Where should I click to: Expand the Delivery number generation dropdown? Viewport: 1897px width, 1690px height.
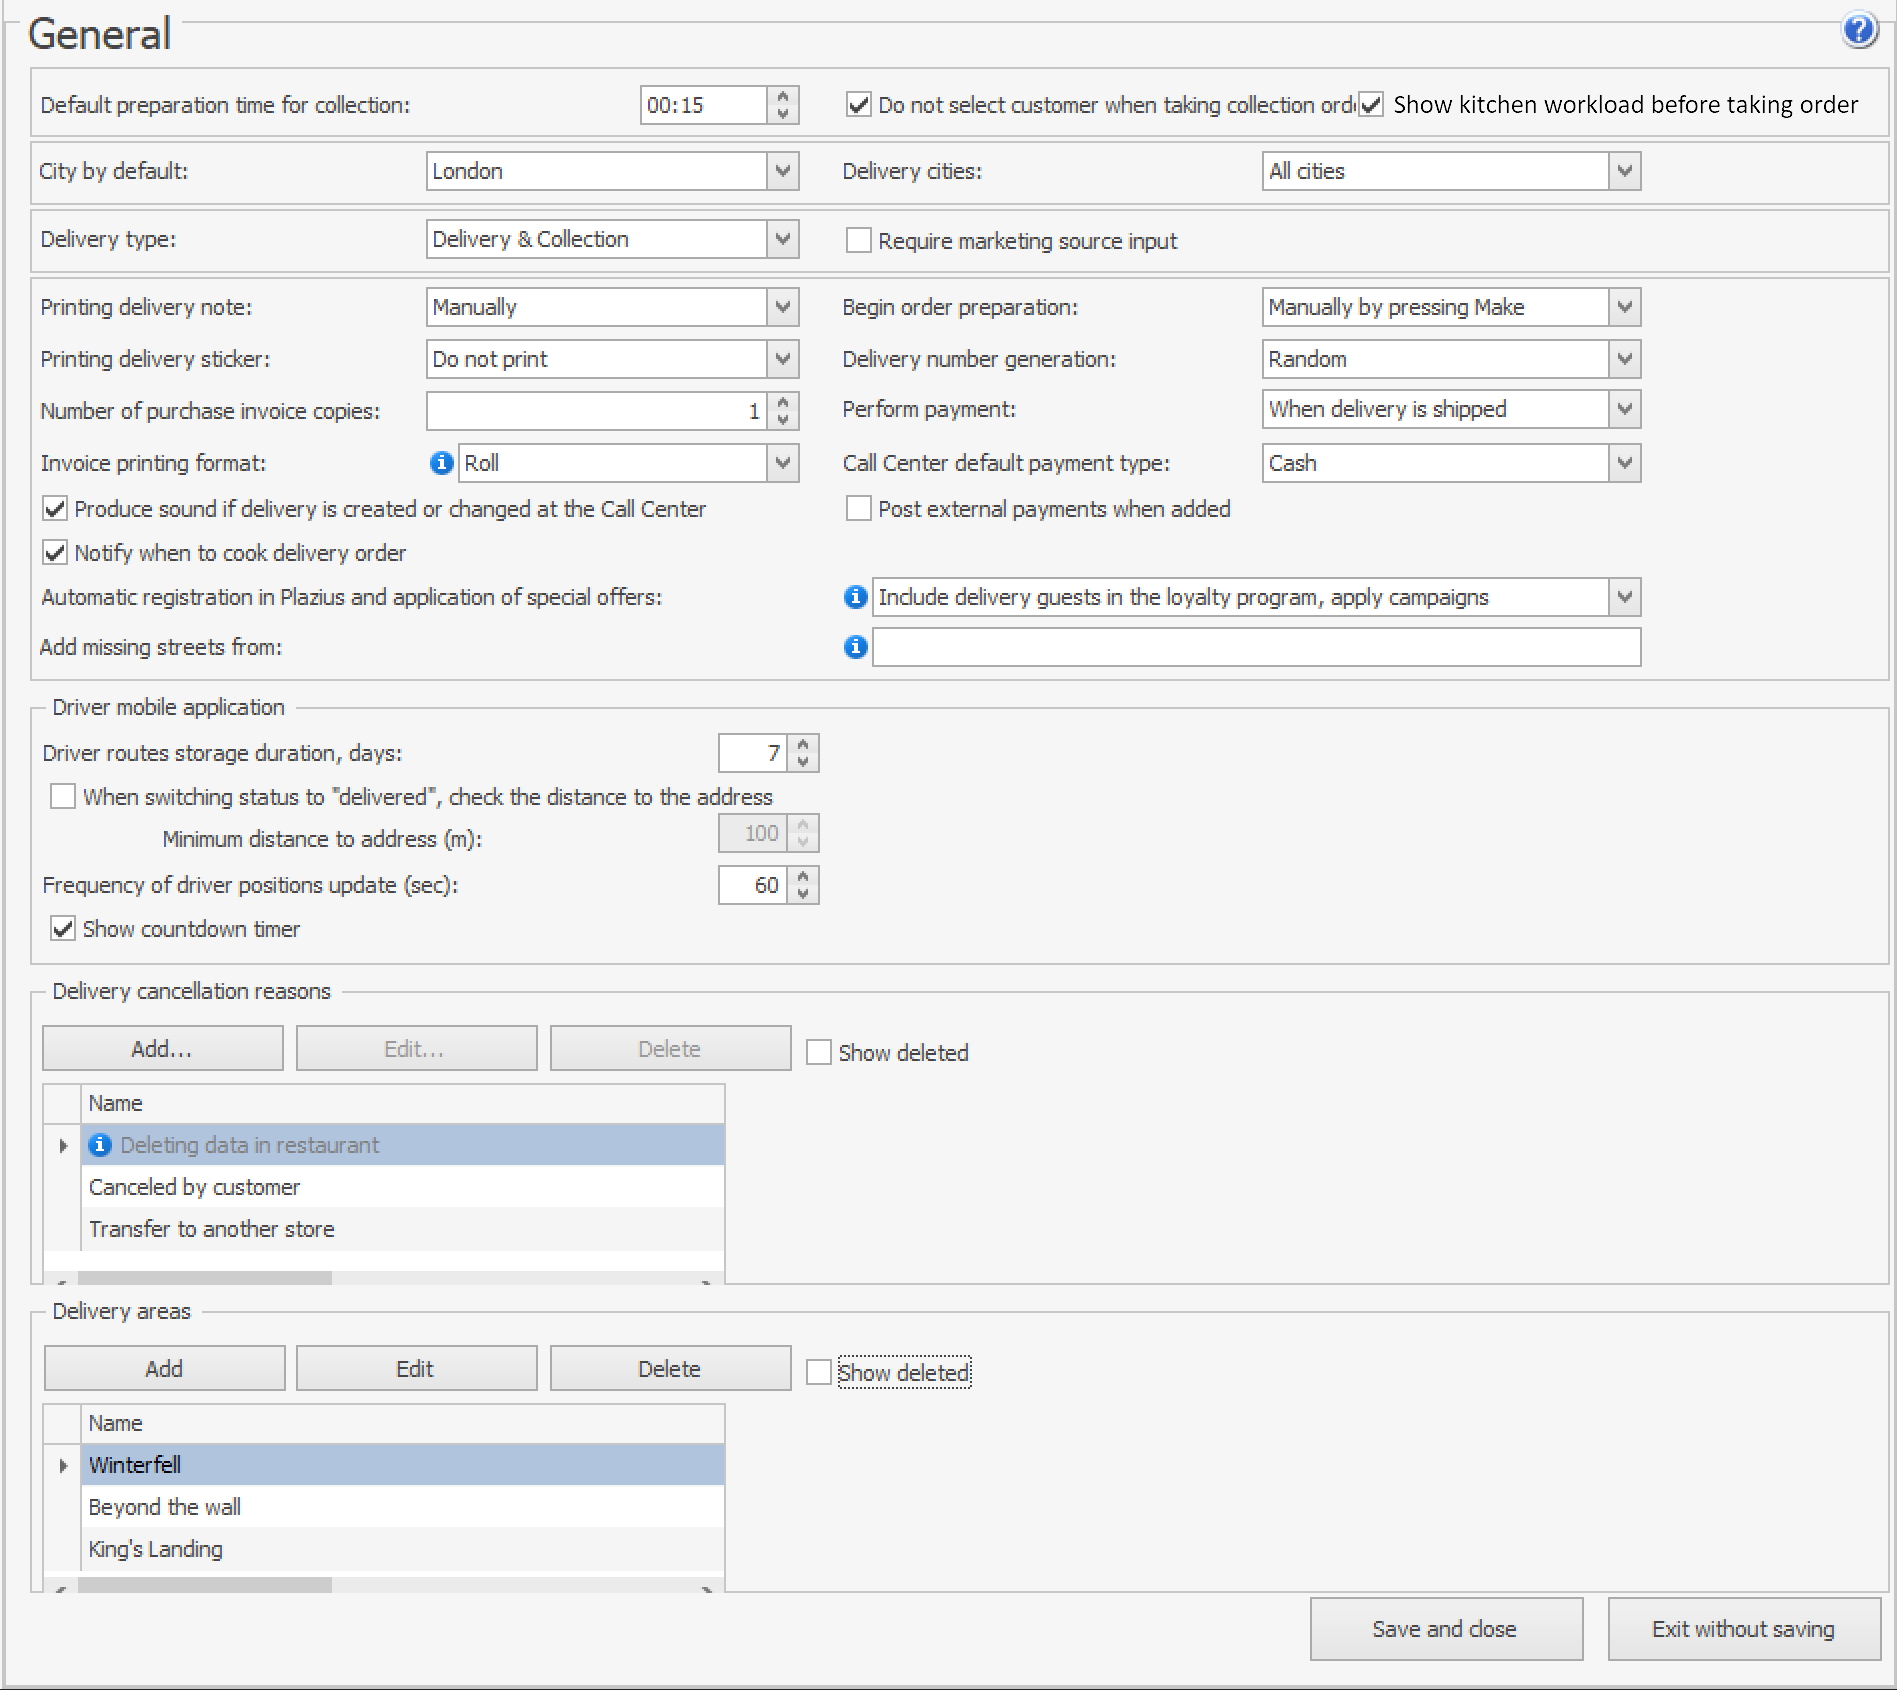point(1624,359)
